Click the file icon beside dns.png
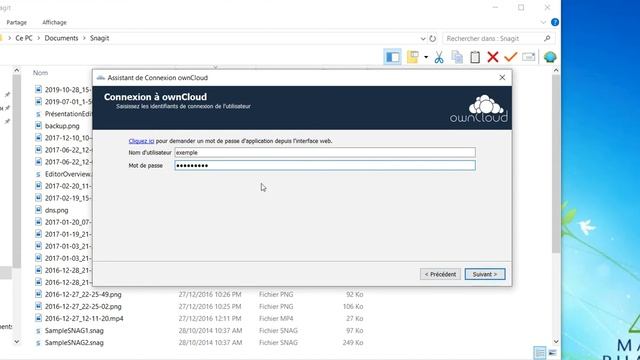The height and width of the screenshot is (360, 640). pyautogui.click(x=38, y=210)
